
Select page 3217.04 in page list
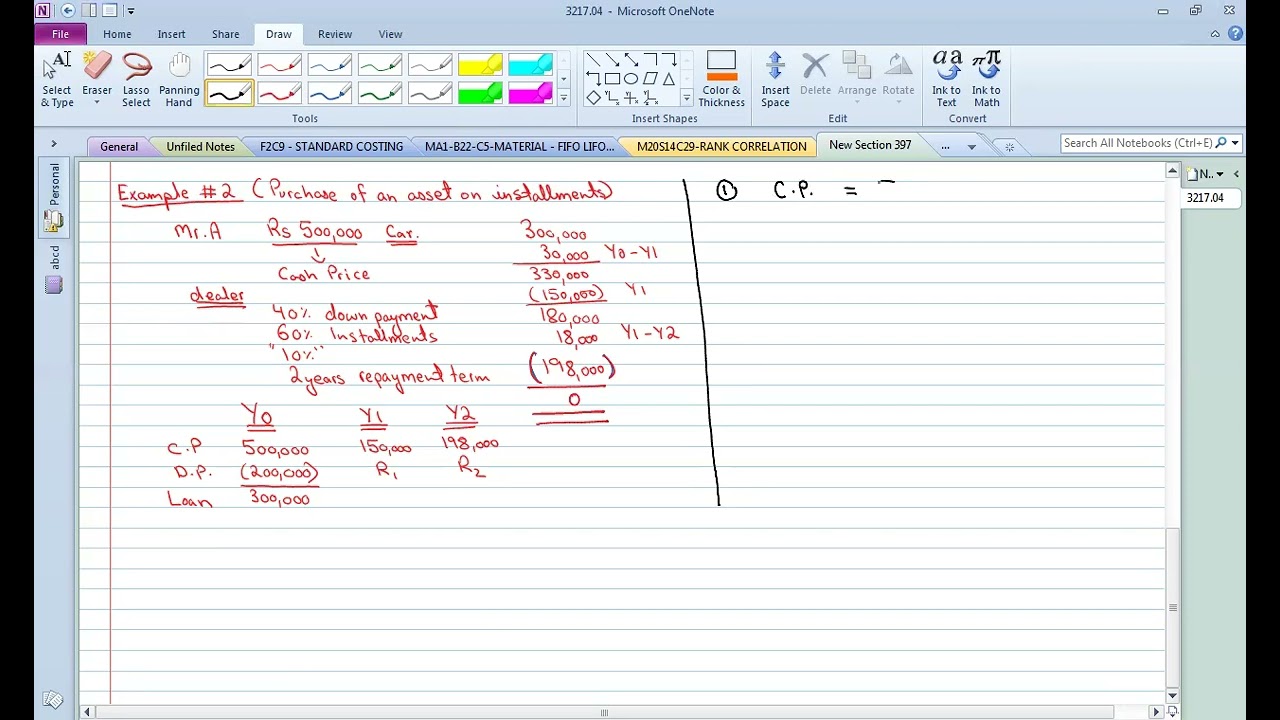(x=1212, y=198)
